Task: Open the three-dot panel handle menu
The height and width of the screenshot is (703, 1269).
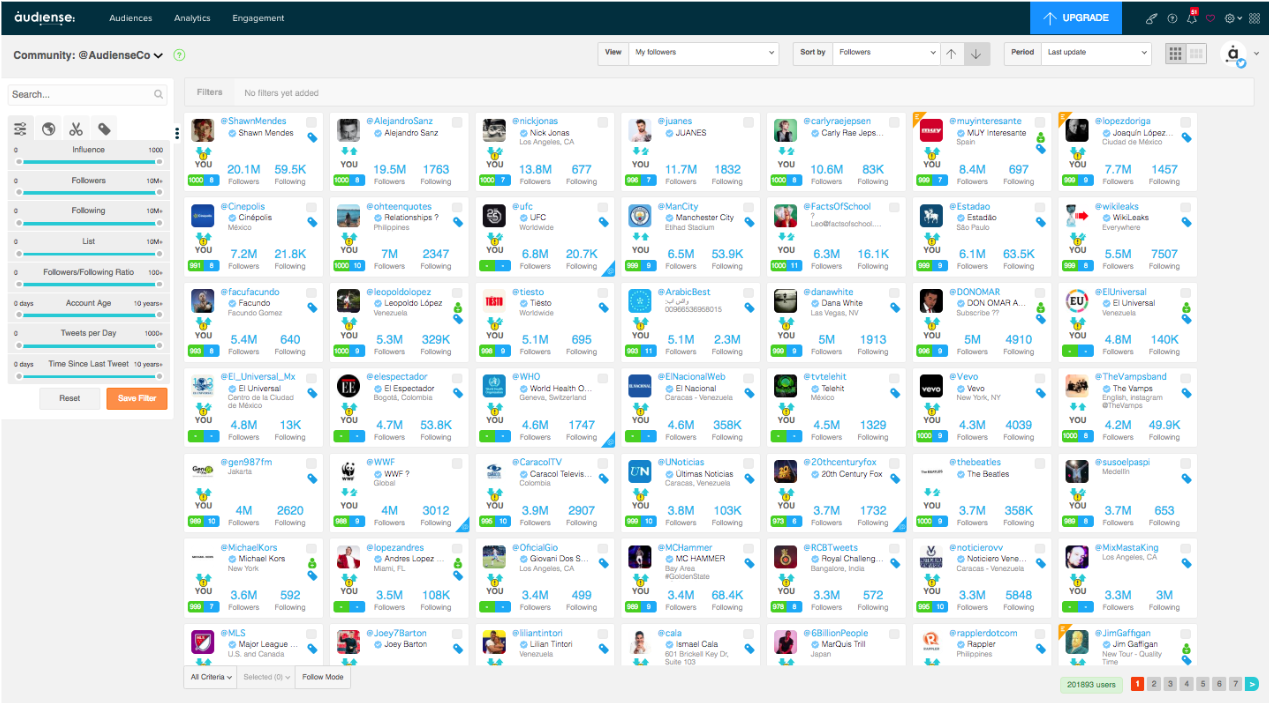Action: pyautogui.click(x=177, y=132)
